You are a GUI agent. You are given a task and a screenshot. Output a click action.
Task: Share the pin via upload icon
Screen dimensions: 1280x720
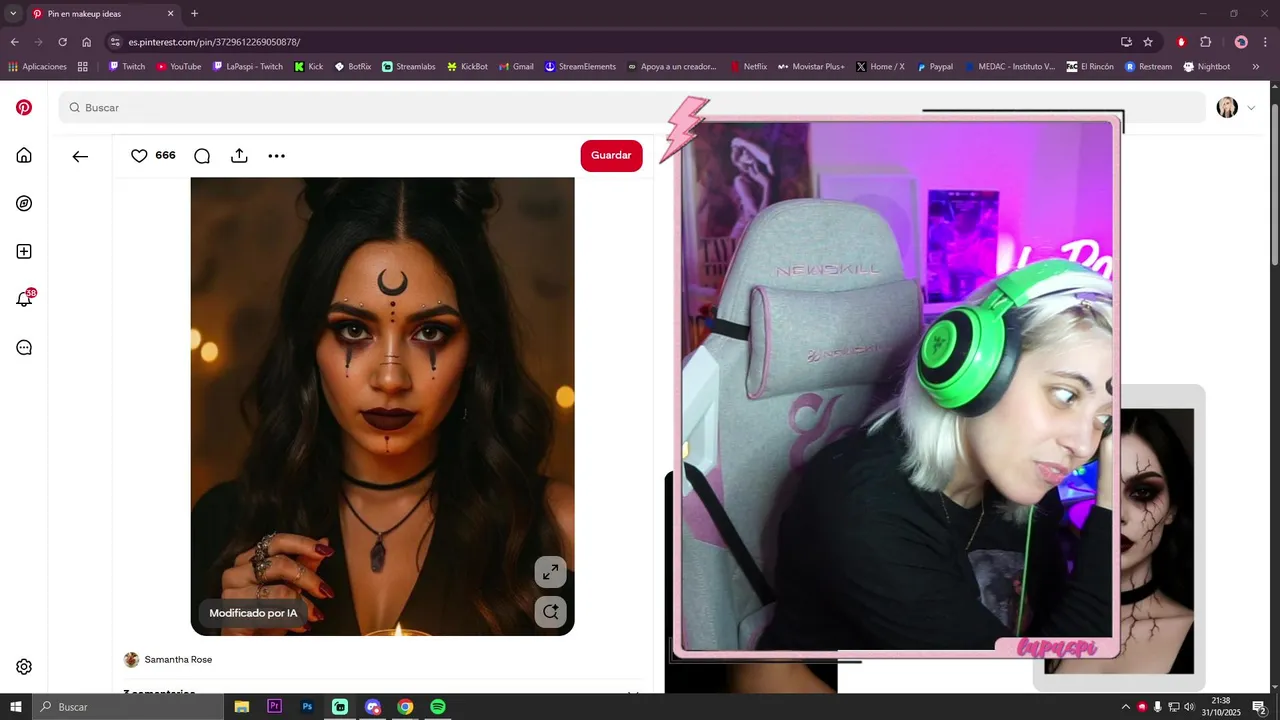239,156
